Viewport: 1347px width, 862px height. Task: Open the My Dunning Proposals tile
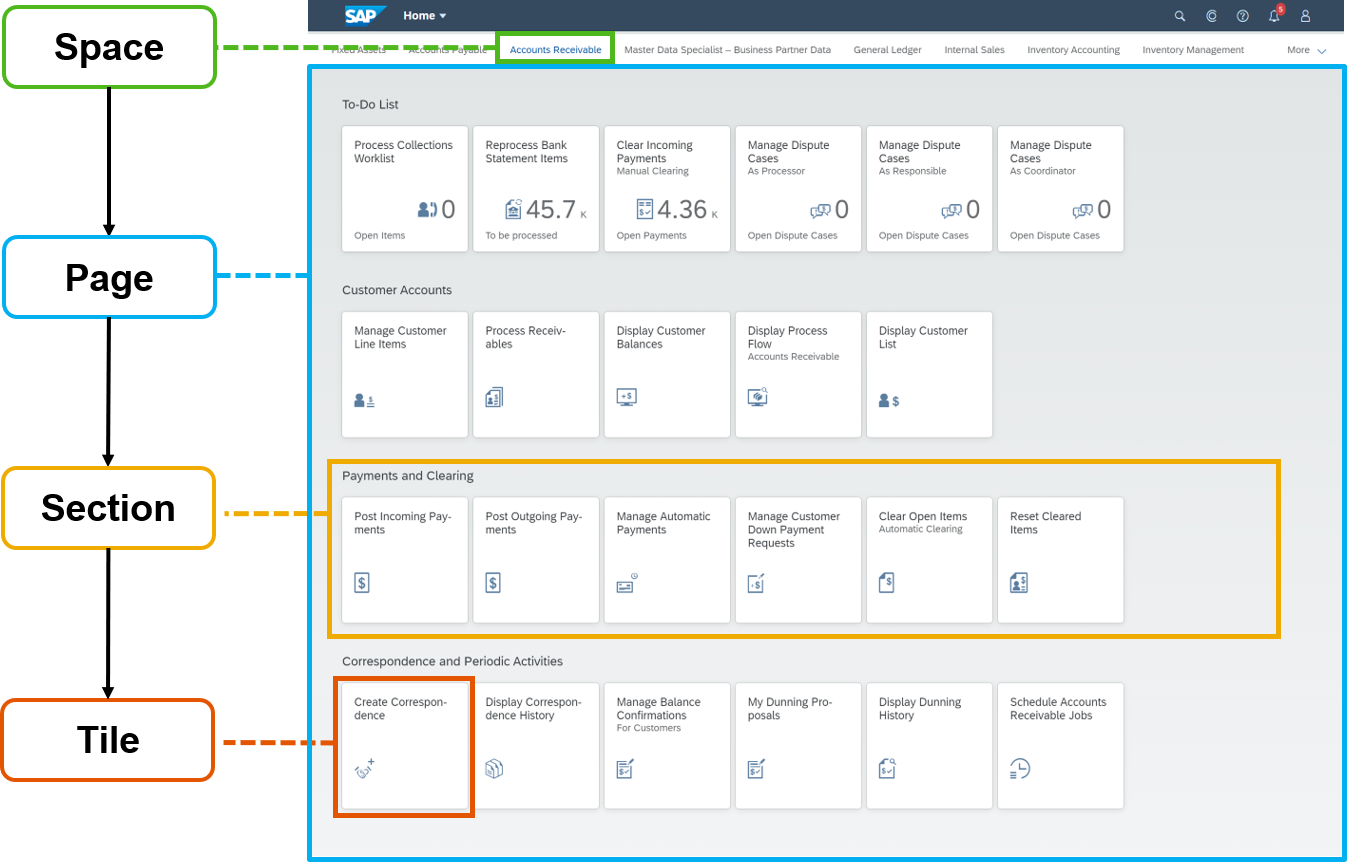pyautogui.click(x=798, y=745)
